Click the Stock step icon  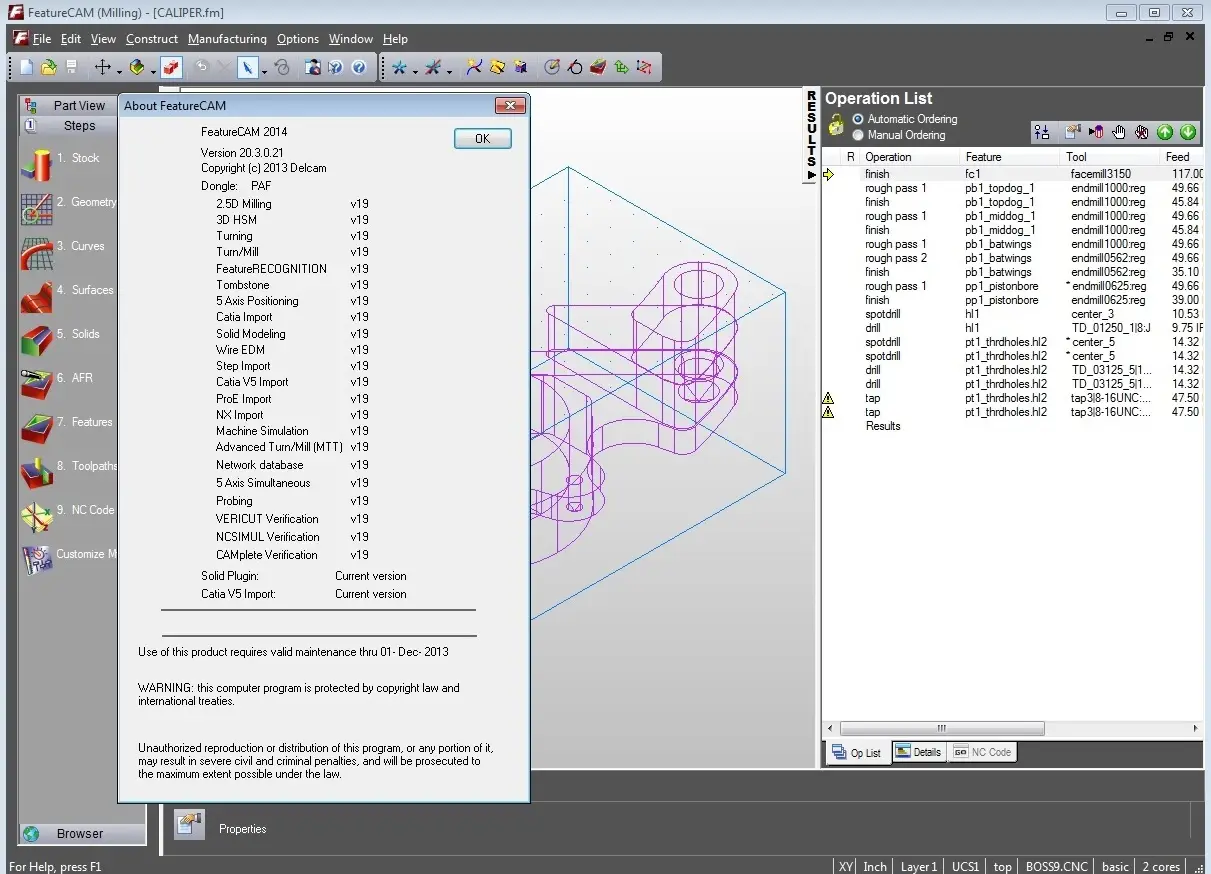click(37, 164)
